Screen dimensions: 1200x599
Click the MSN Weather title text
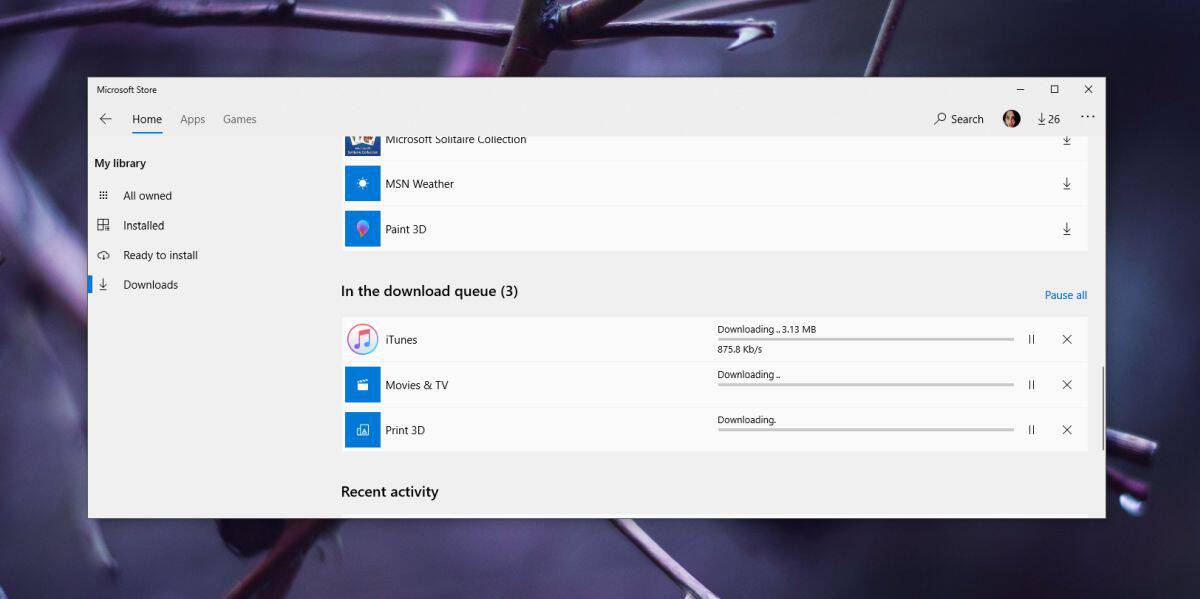(x=420, y=184)
